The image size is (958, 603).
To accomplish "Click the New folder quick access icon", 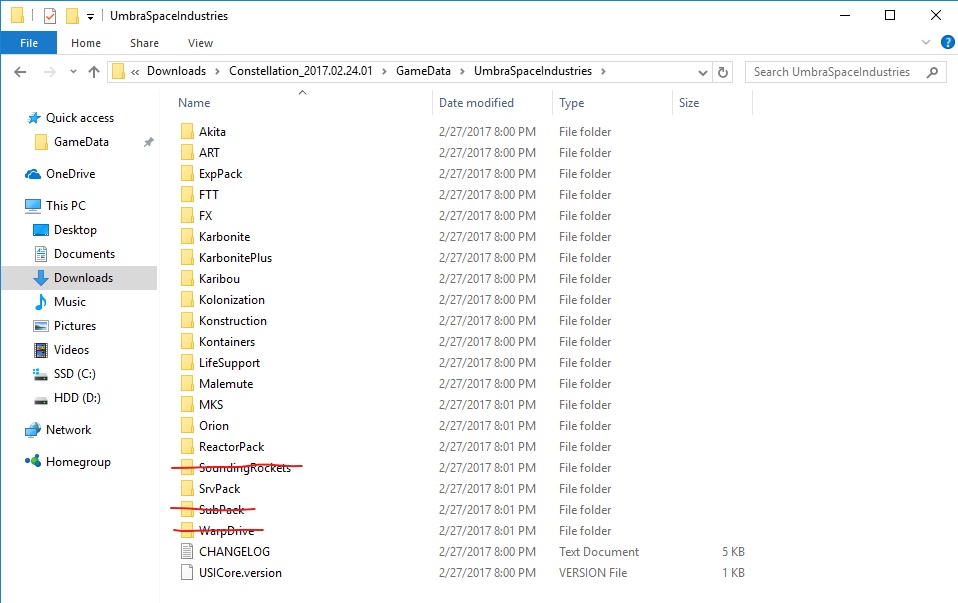I will pos(72,16).
